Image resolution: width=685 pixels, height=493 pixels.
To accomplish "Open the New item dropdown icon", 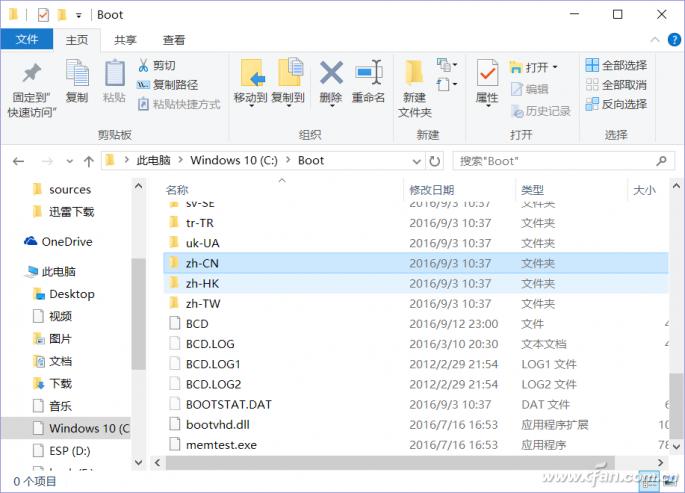I will pos(446,65).
